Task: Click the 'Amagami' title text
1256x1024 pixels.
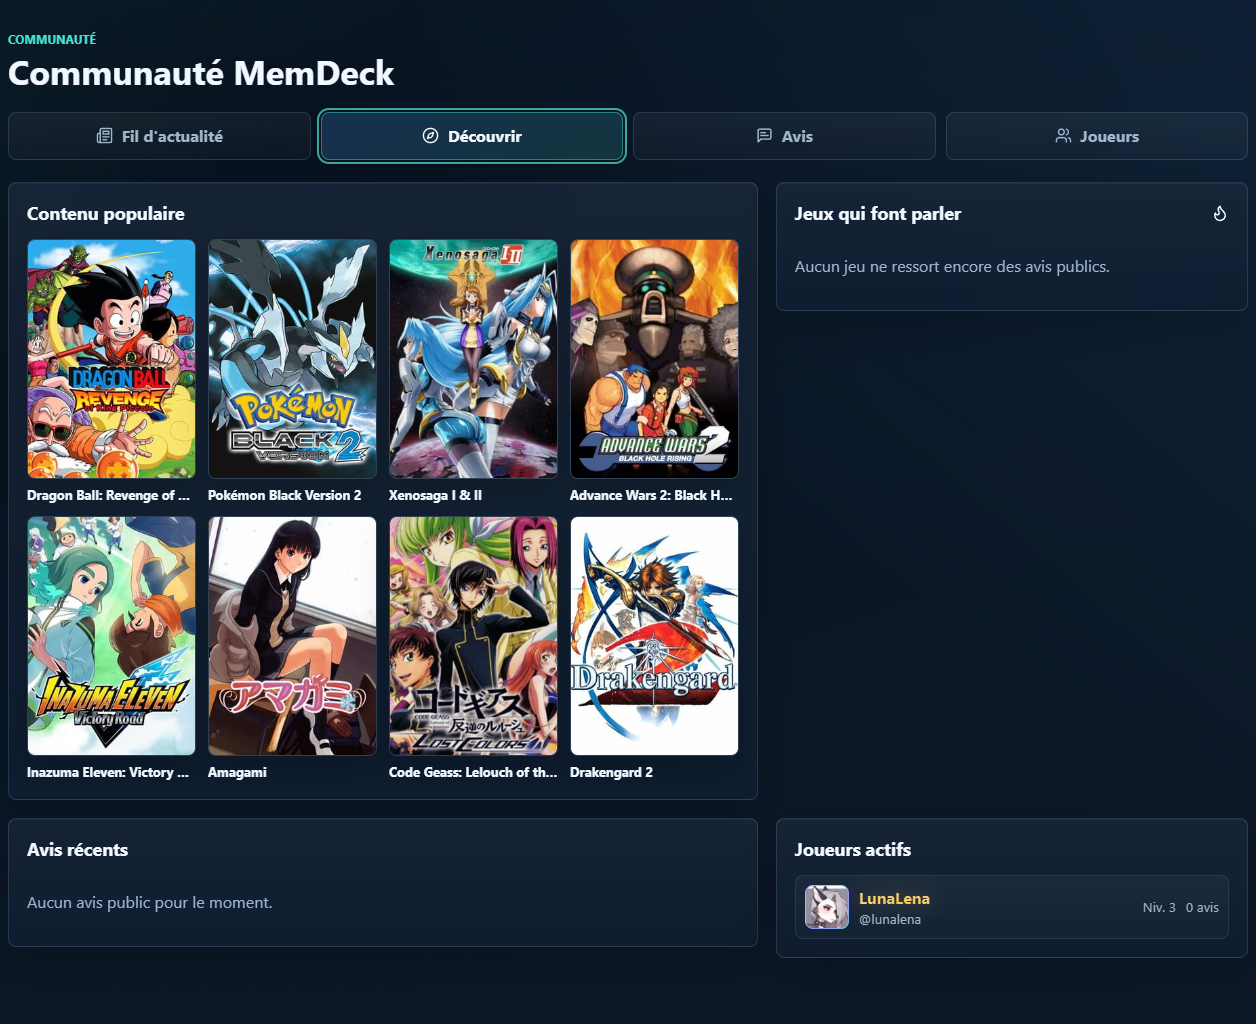Action: (x=237, y=772)
